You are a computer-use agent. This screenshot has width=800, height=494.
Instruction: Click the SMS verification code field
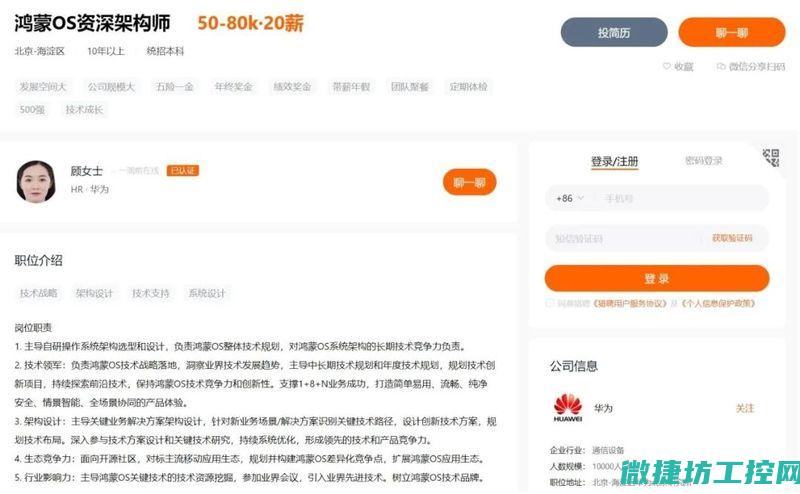pyautogui.click(x=624, y=238)
